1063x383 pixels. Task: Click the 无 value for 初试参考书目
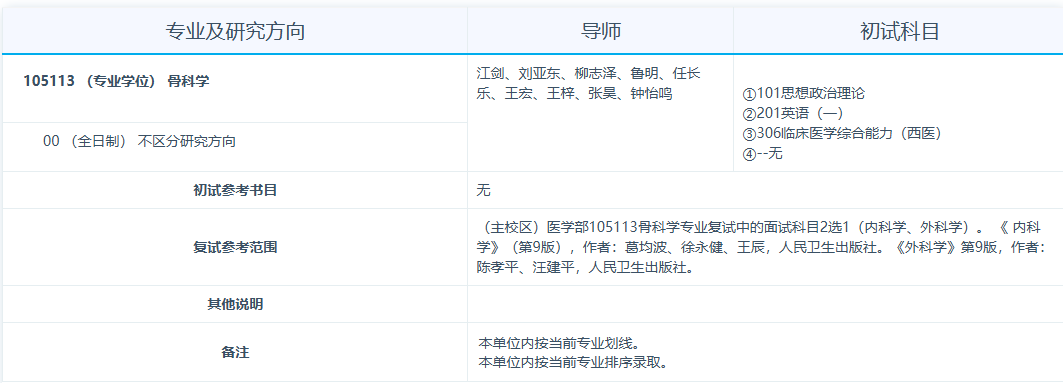coord(483,190)
